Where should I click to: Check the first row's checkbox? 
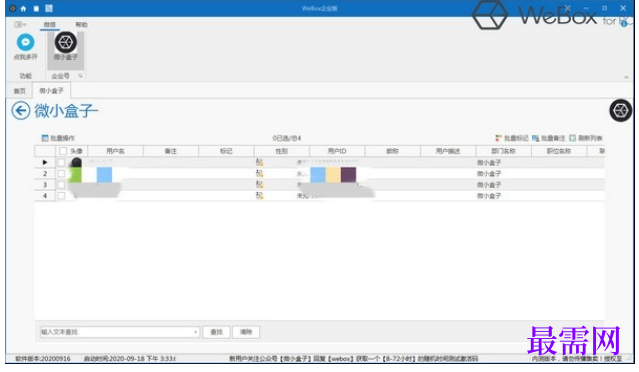pyautogui.click(x=61, y=162)
